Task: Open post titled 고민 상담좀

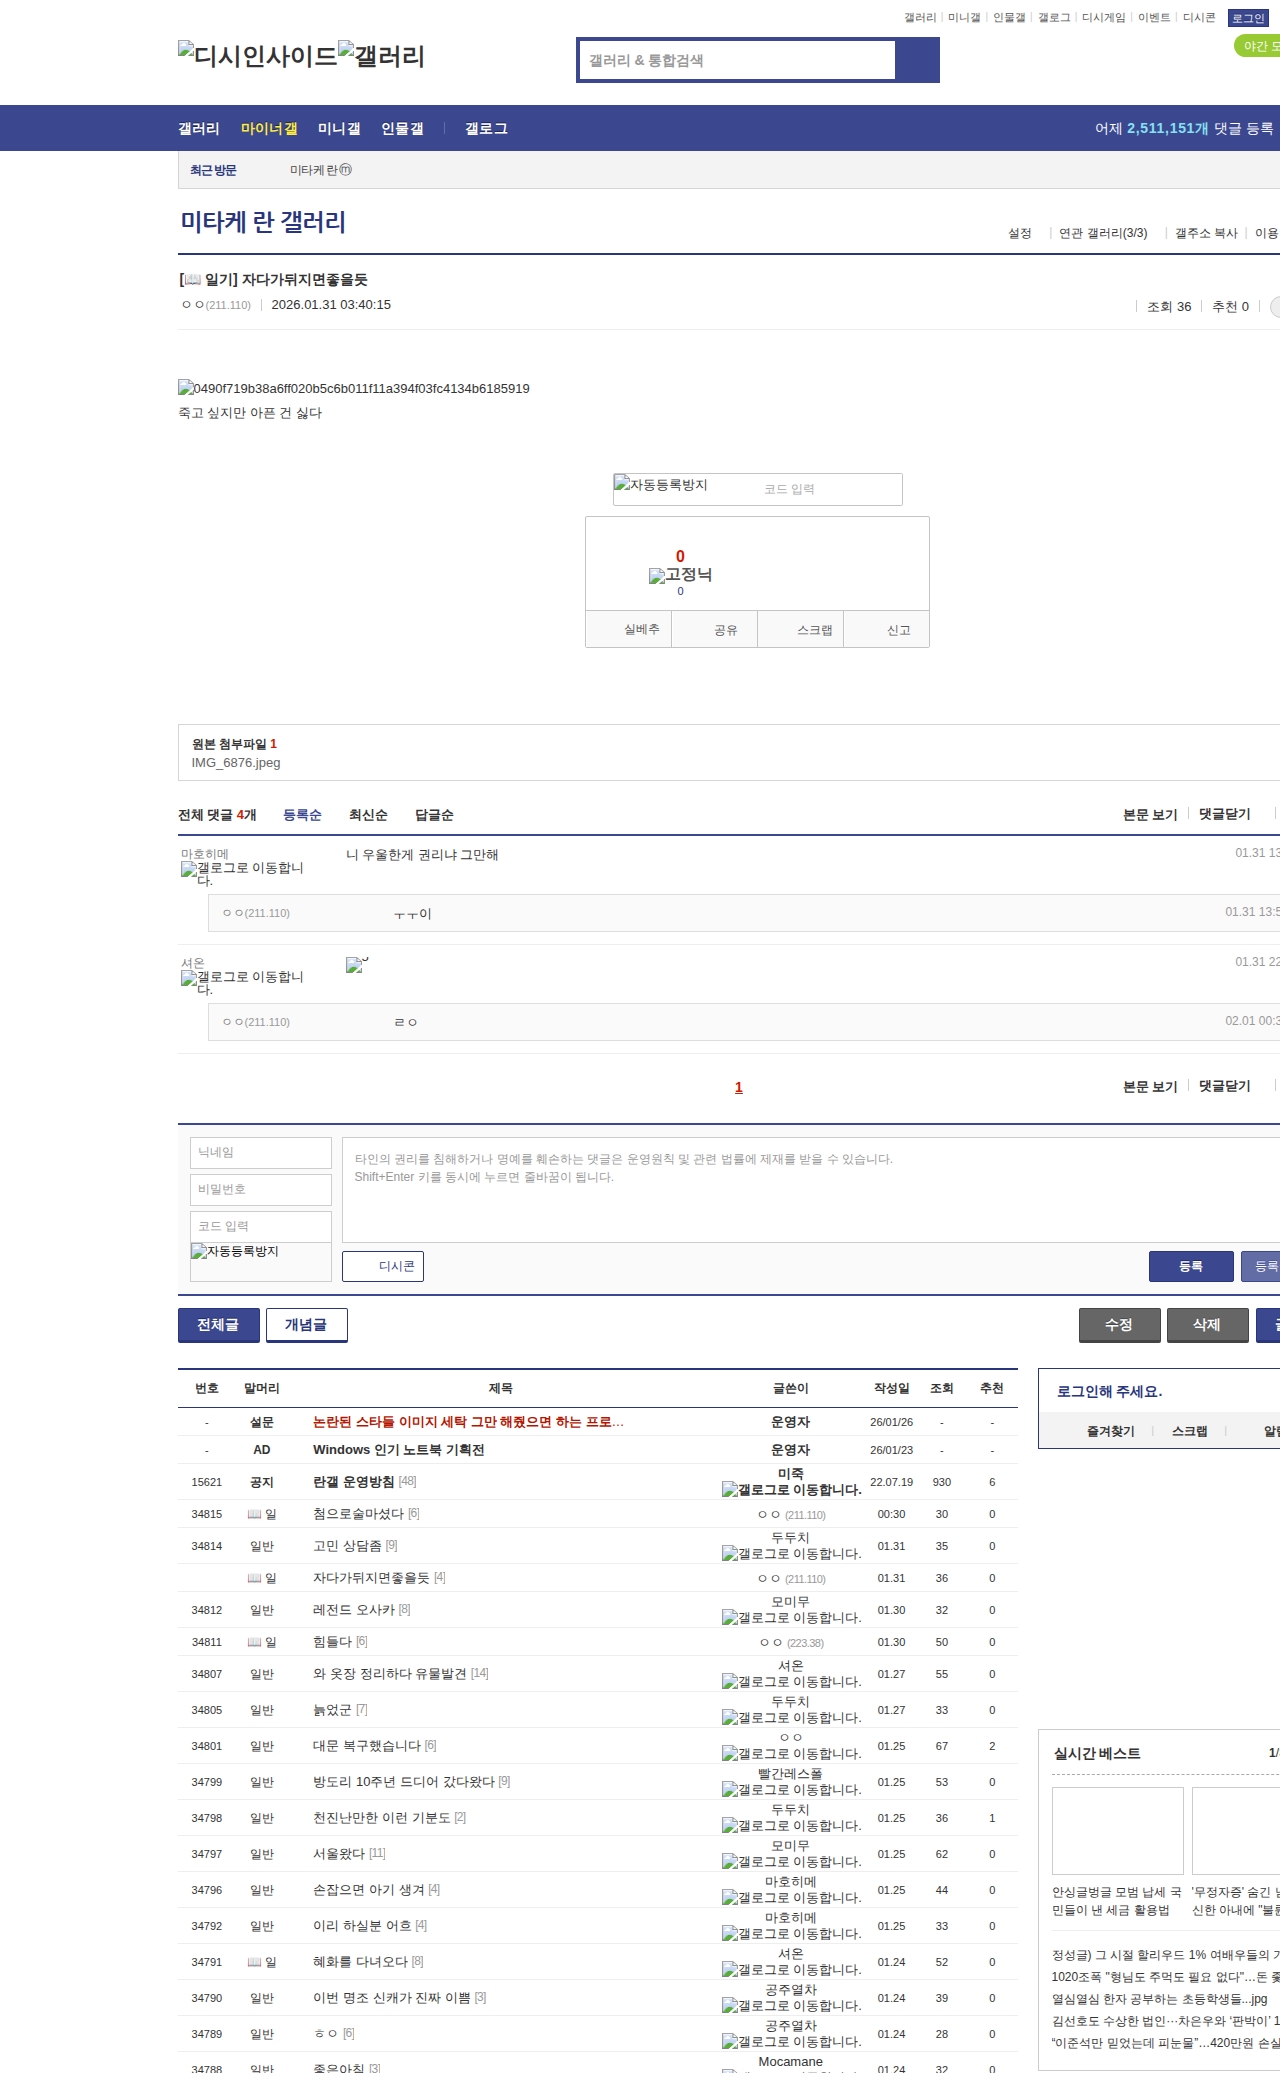Action: (x=347, y=1546)
